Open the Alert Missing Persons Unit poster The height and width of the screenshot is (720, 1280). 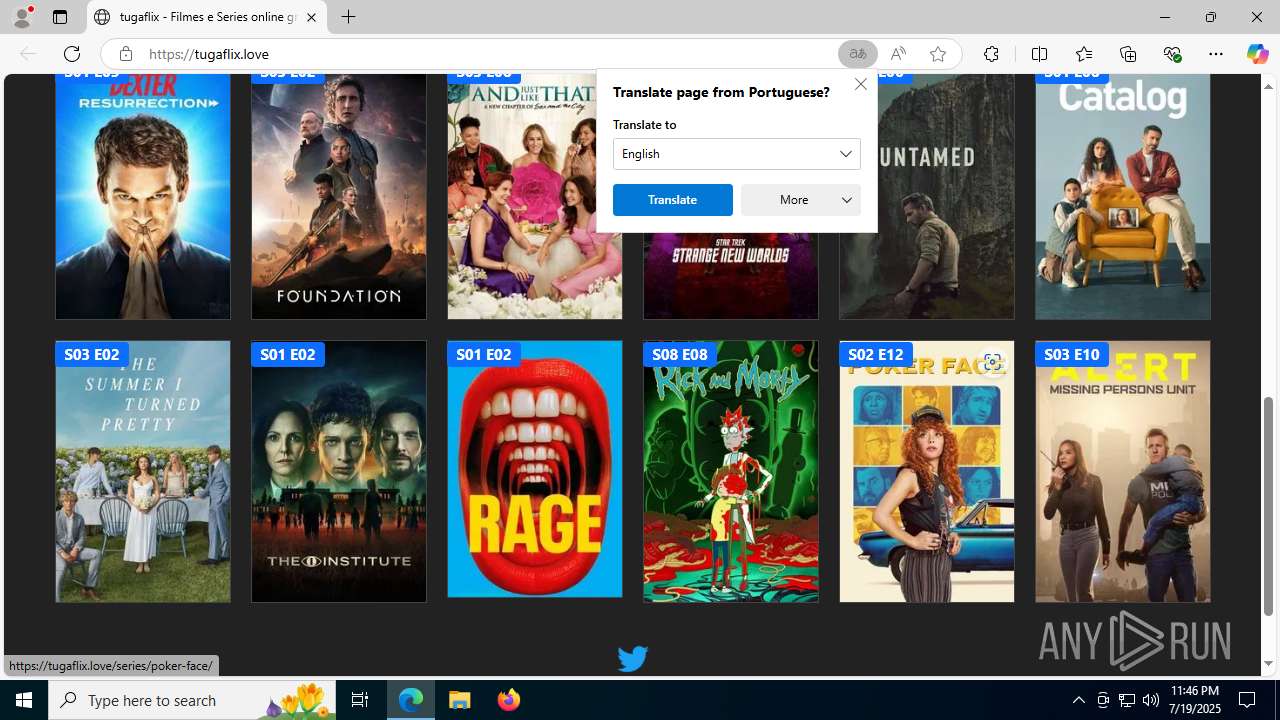click(1123, 472)
